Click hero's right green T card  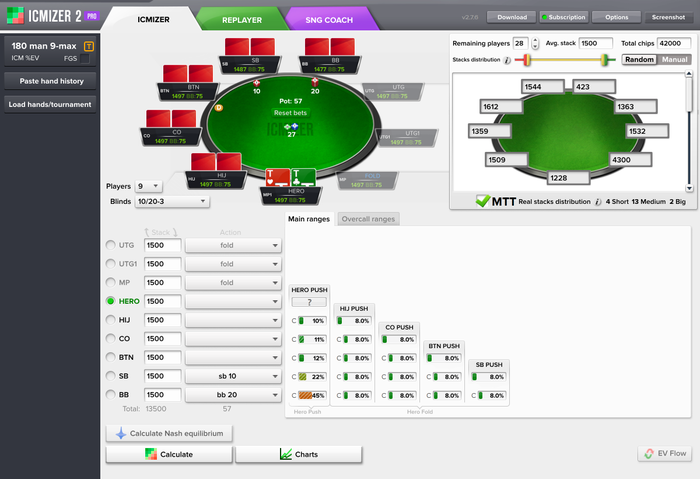(x=303, y=178)
